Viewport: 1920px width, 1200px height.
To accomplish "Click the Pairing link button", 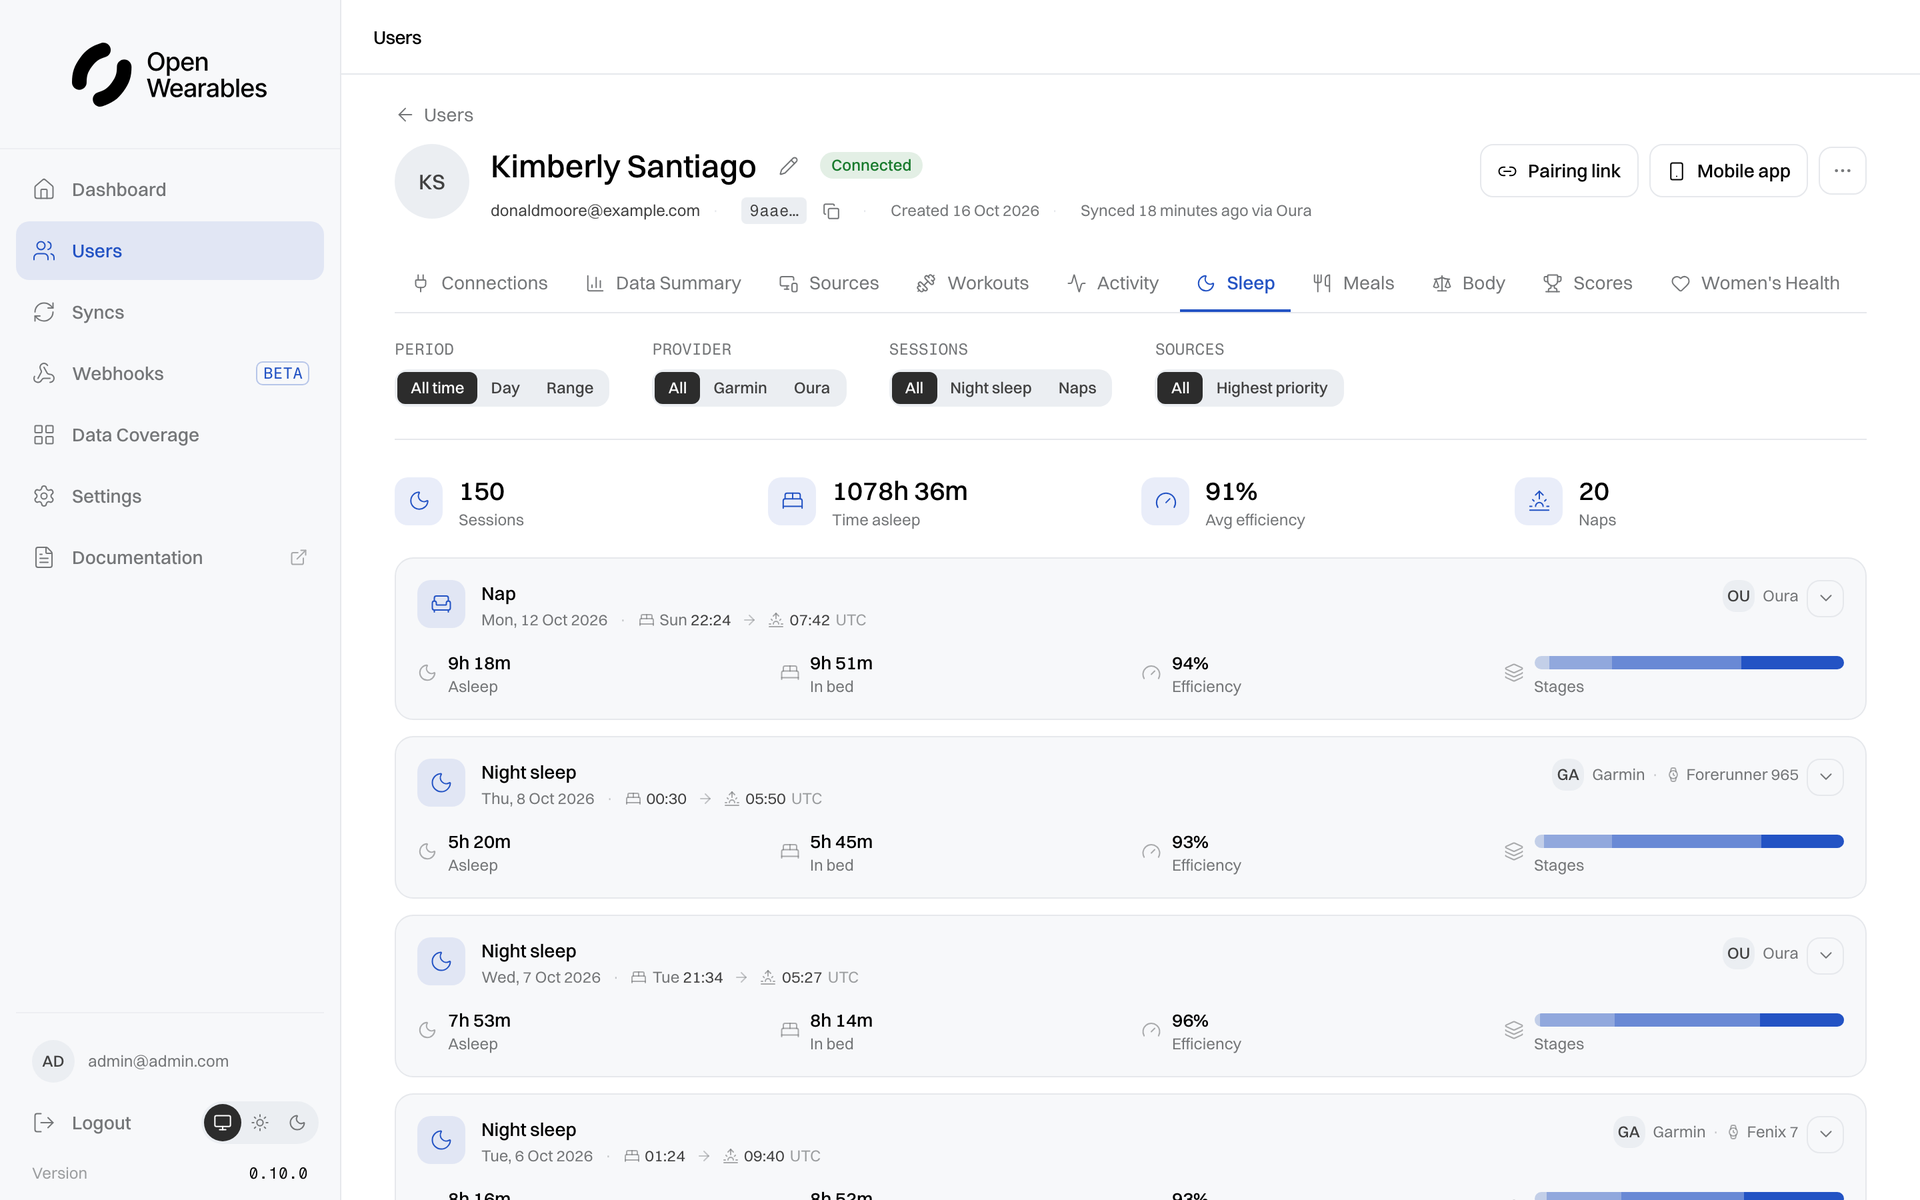I will pyautogui.click(x=1559, y=171).
